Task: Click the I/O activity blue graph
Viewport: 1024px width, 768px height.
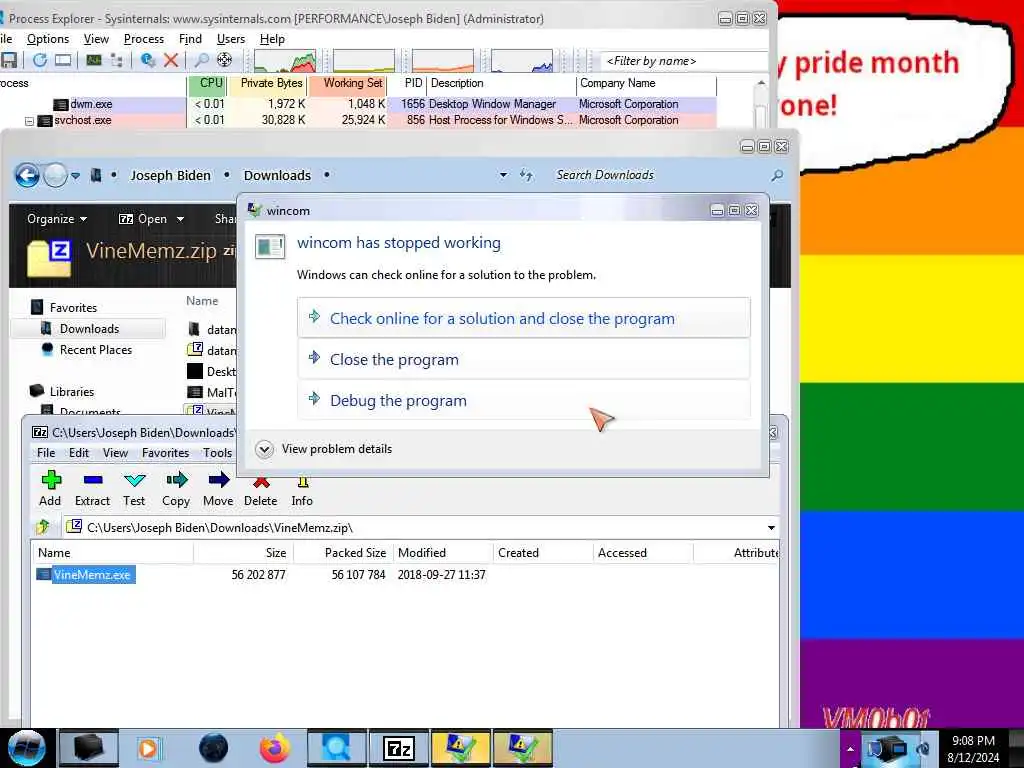Action: 521,61
